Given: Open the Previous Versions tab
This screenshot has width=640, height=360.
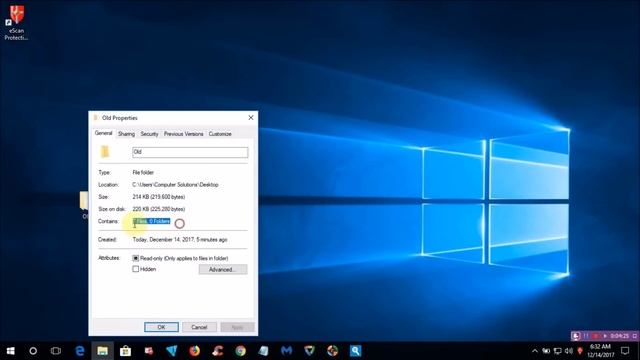Looking at the screenshot, I should tap(183, 134).
